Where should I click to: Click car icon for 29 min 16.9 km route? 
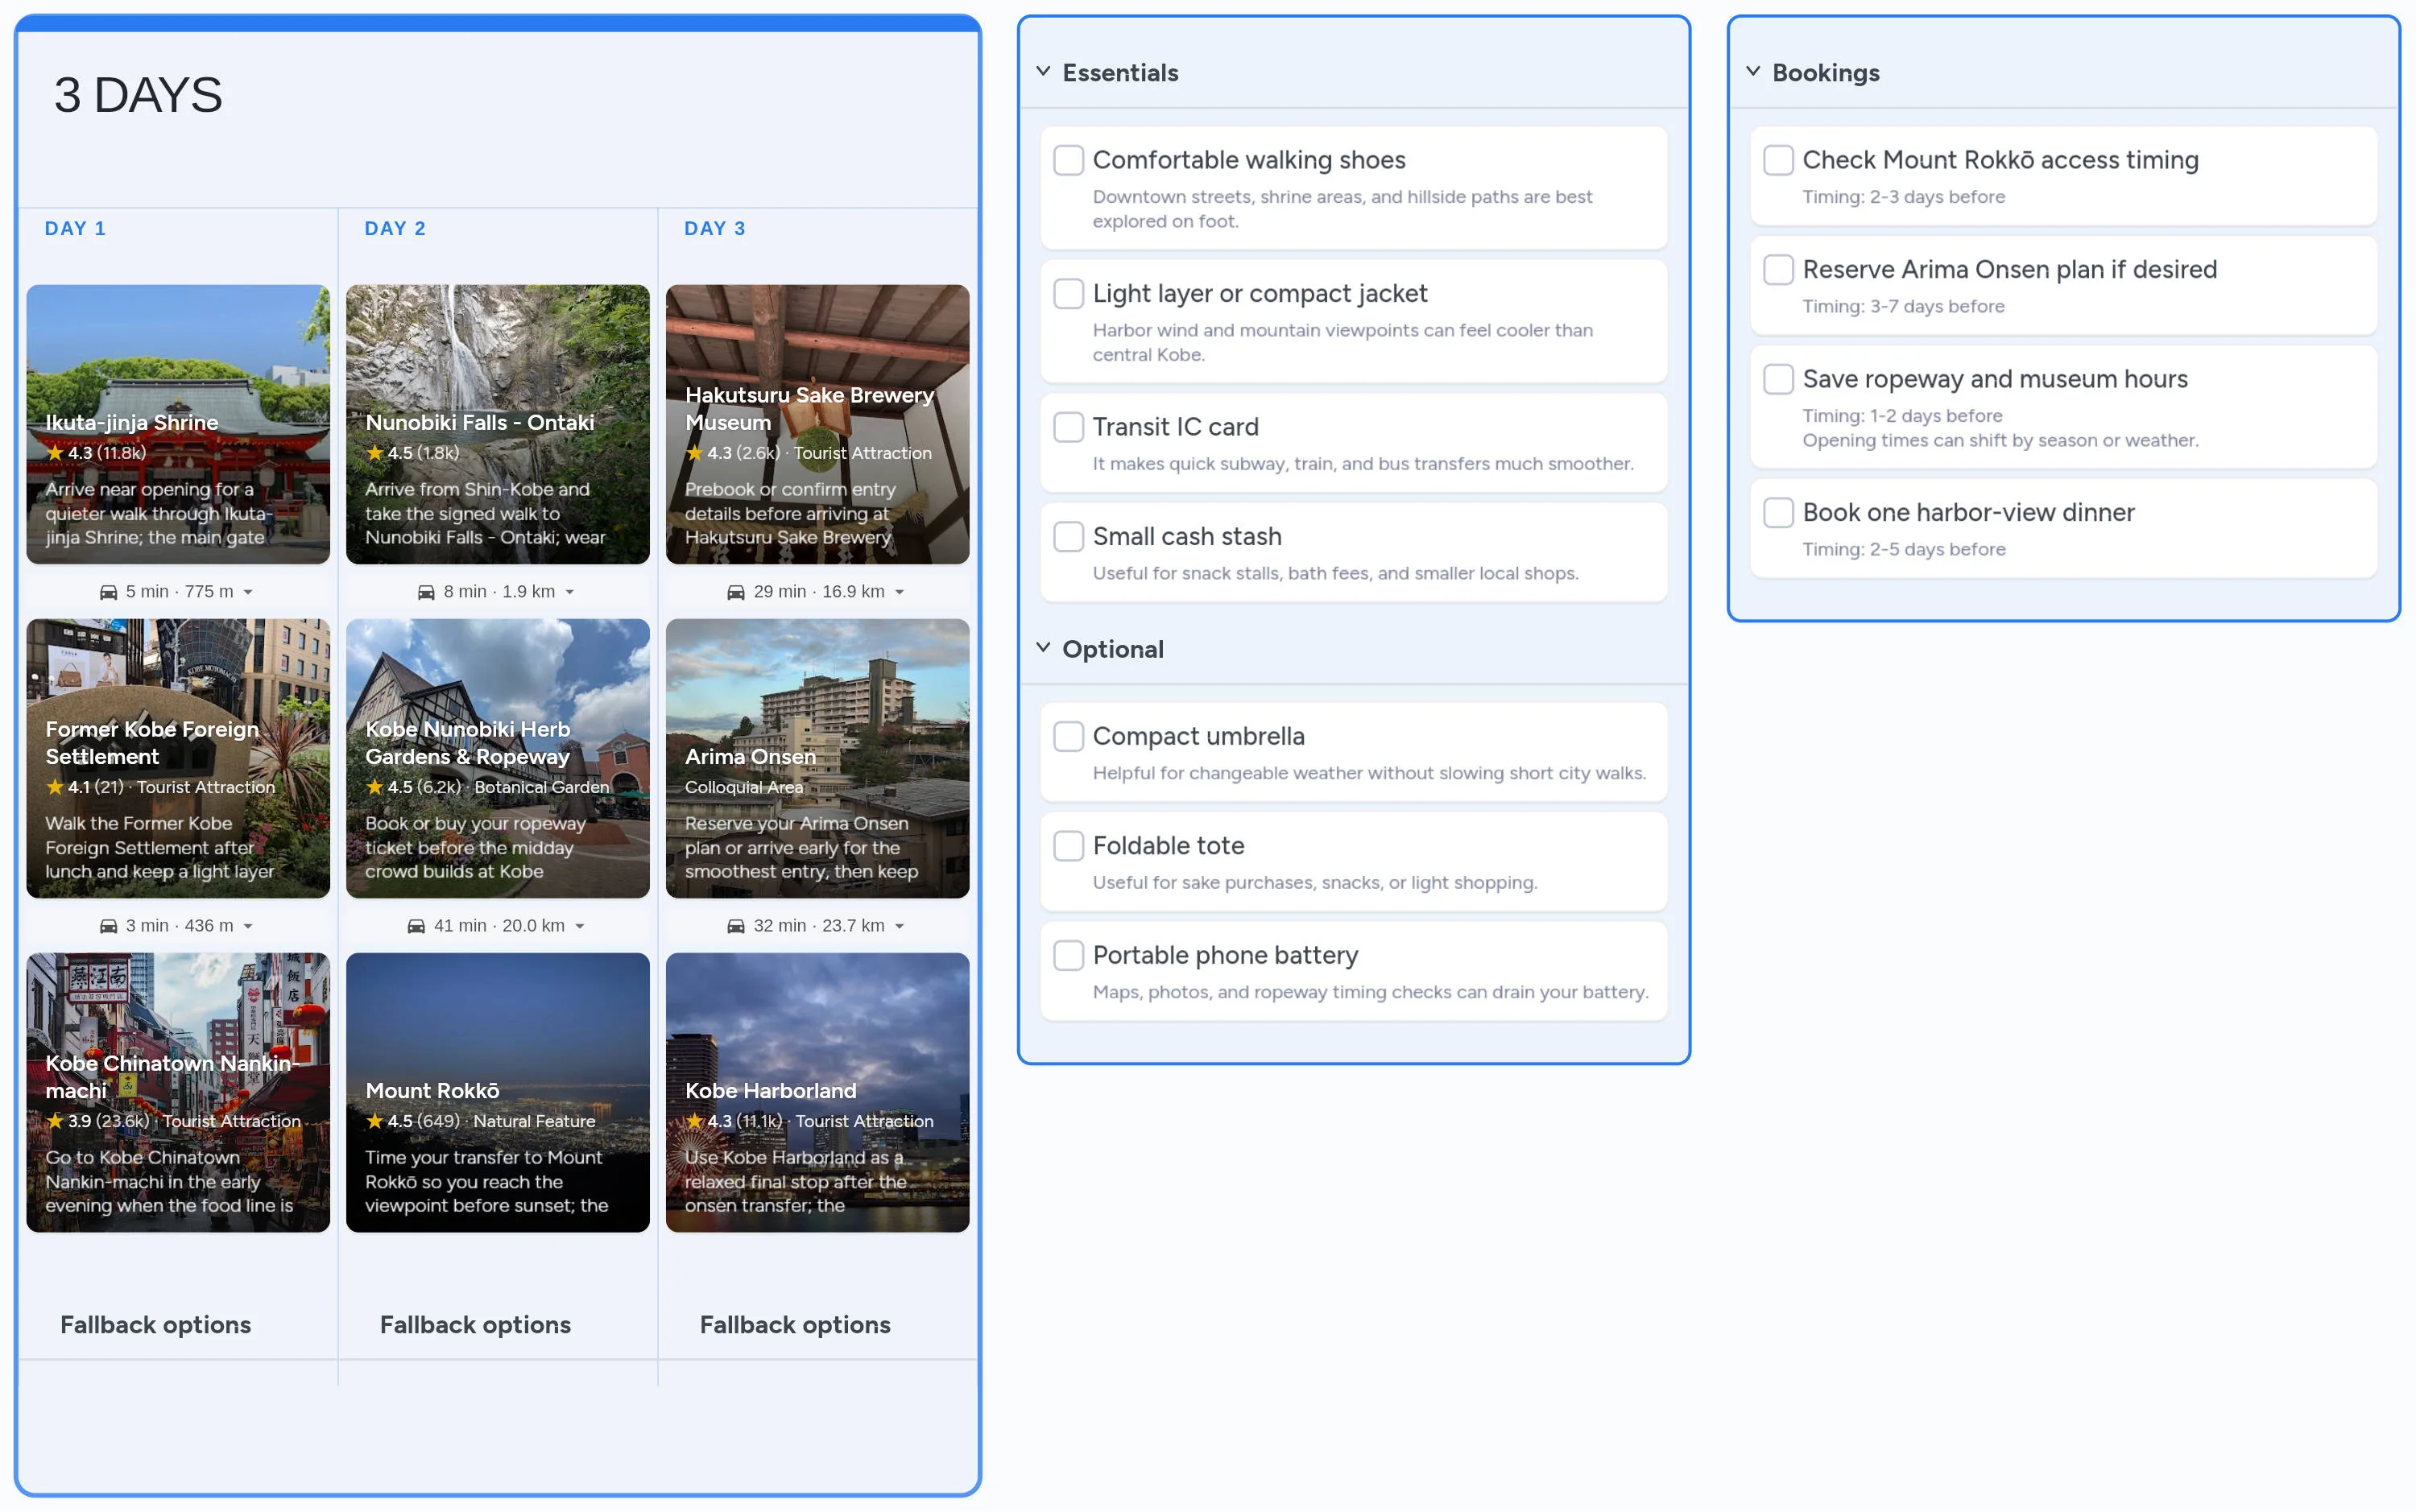coord(736,592)
